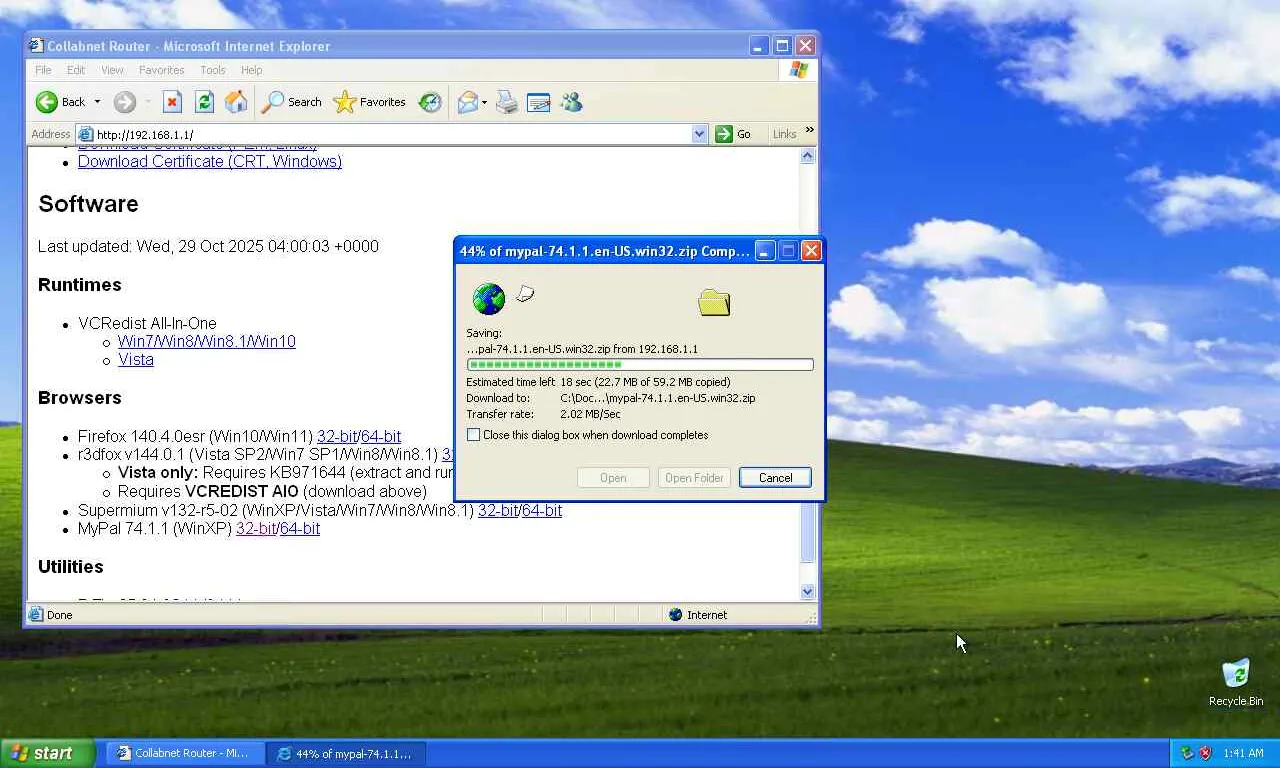
Task: Expand the address bar dropdown
Action: click(699, 134)
